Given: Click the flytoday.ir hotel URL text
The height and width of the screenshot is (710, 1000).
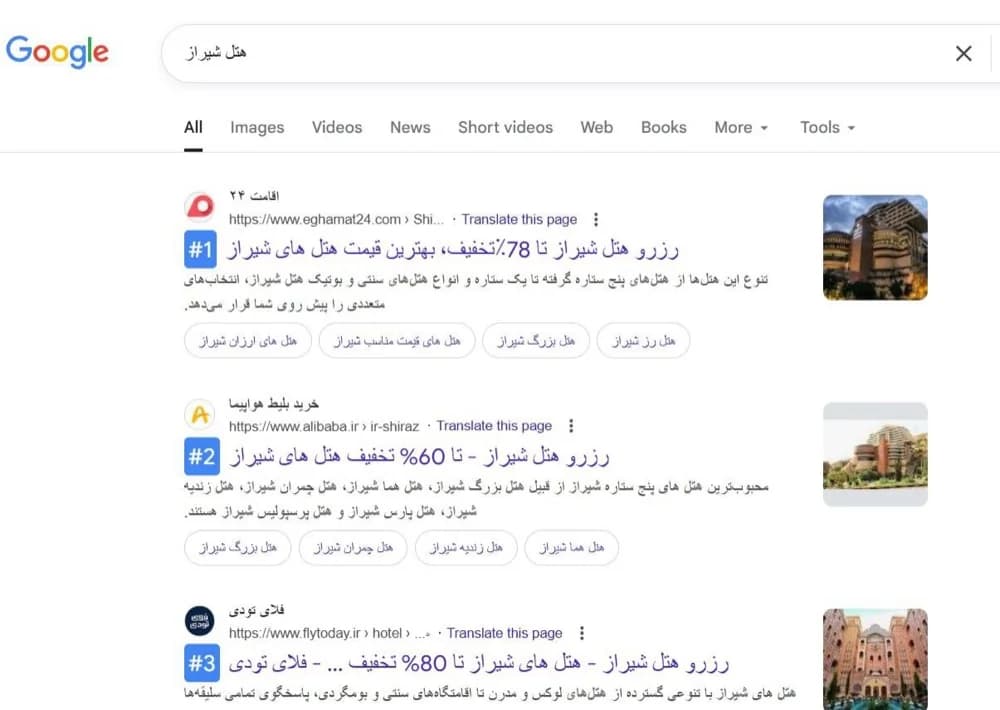Looking at the screenshot, I should [329, 633].
